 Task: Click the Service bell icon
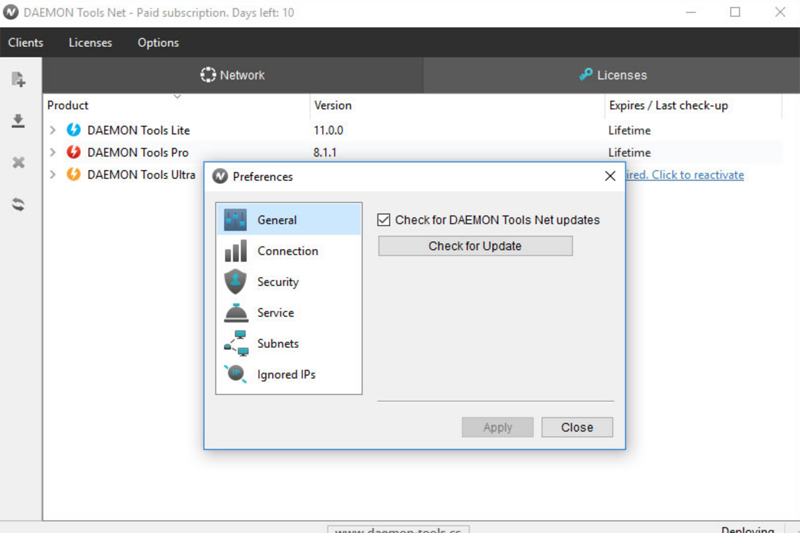pos(236,313)
